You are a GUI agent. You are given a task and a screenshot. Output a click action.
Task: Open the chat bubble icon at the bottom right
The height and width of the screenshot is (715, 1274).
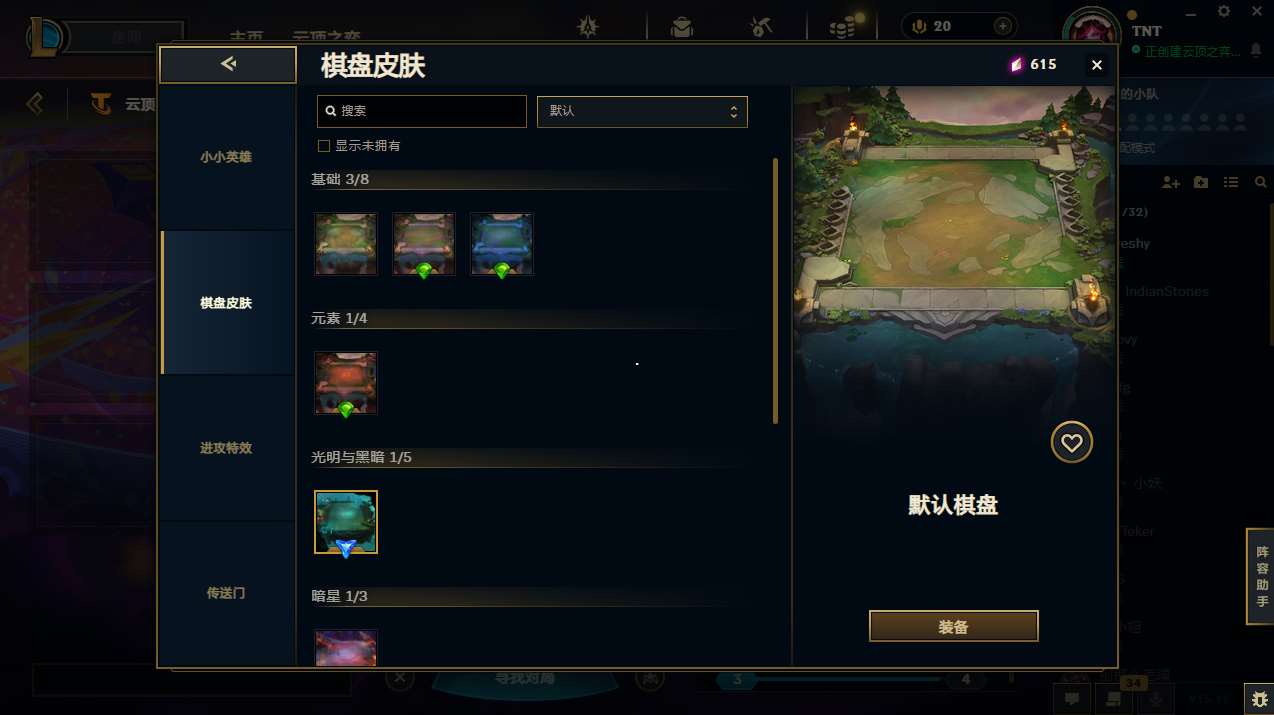pyautogui.click(x=1071, y=699)
